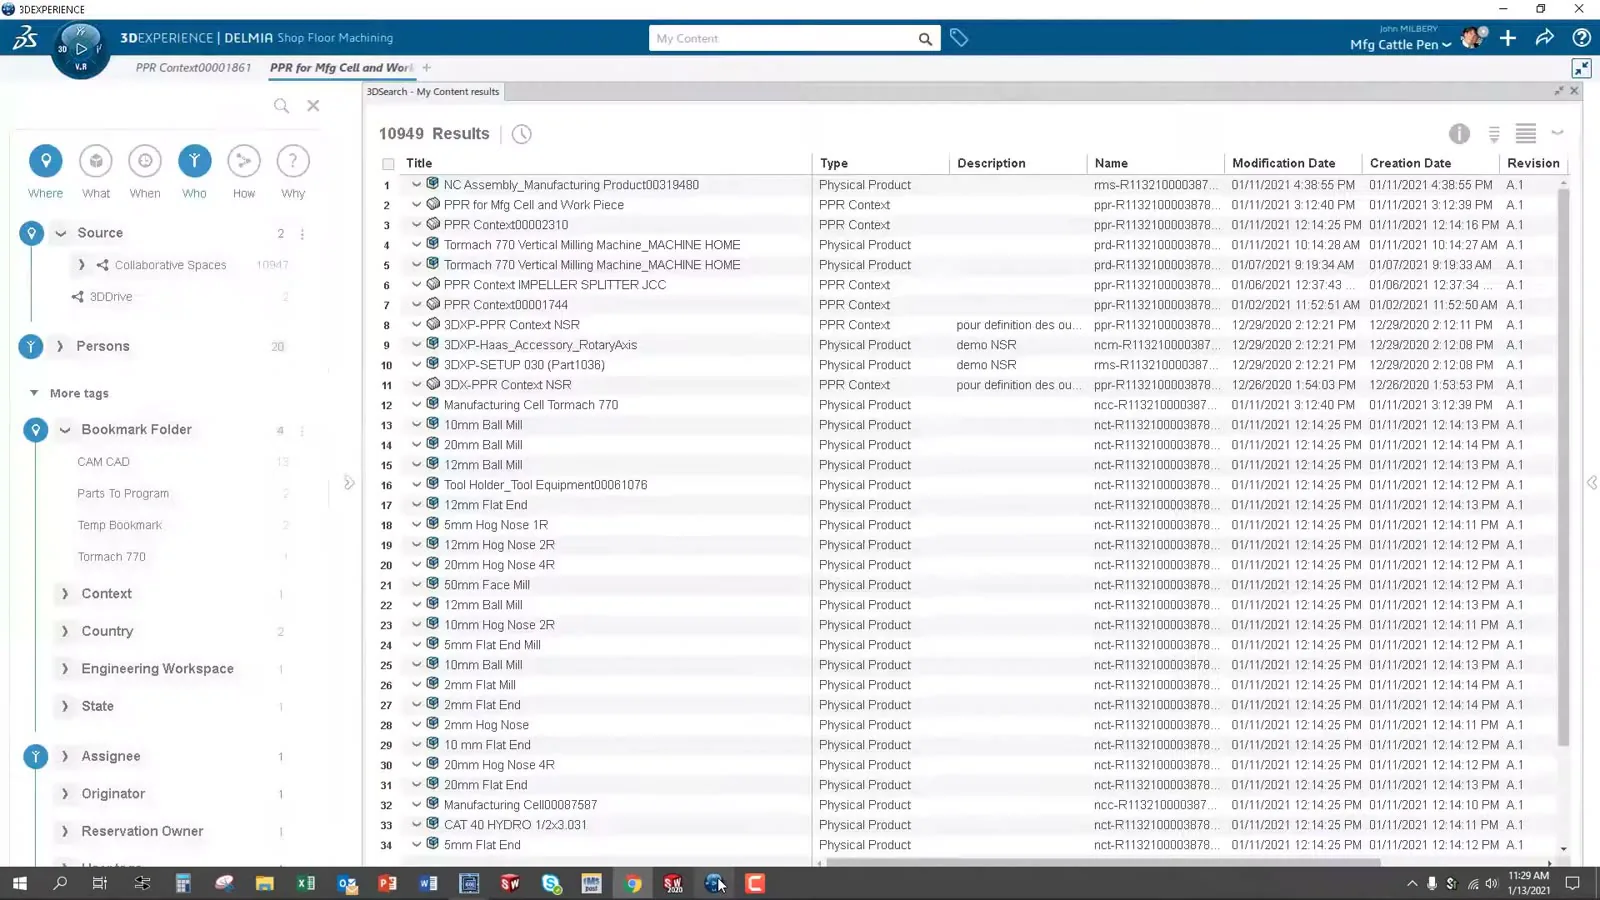
Task: Select the When tag filter
Action: (145, 161)
